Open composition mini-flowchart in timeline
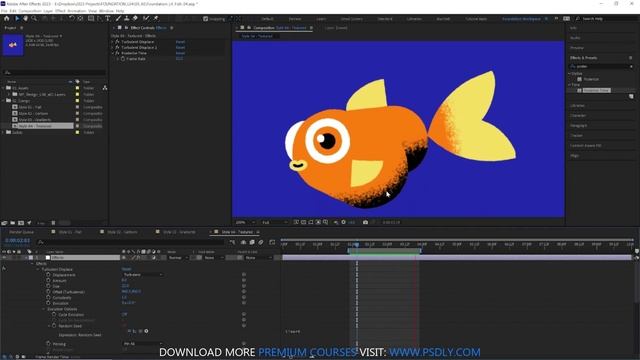The width and height of the screenshot is (640, 360). point(233,242)
